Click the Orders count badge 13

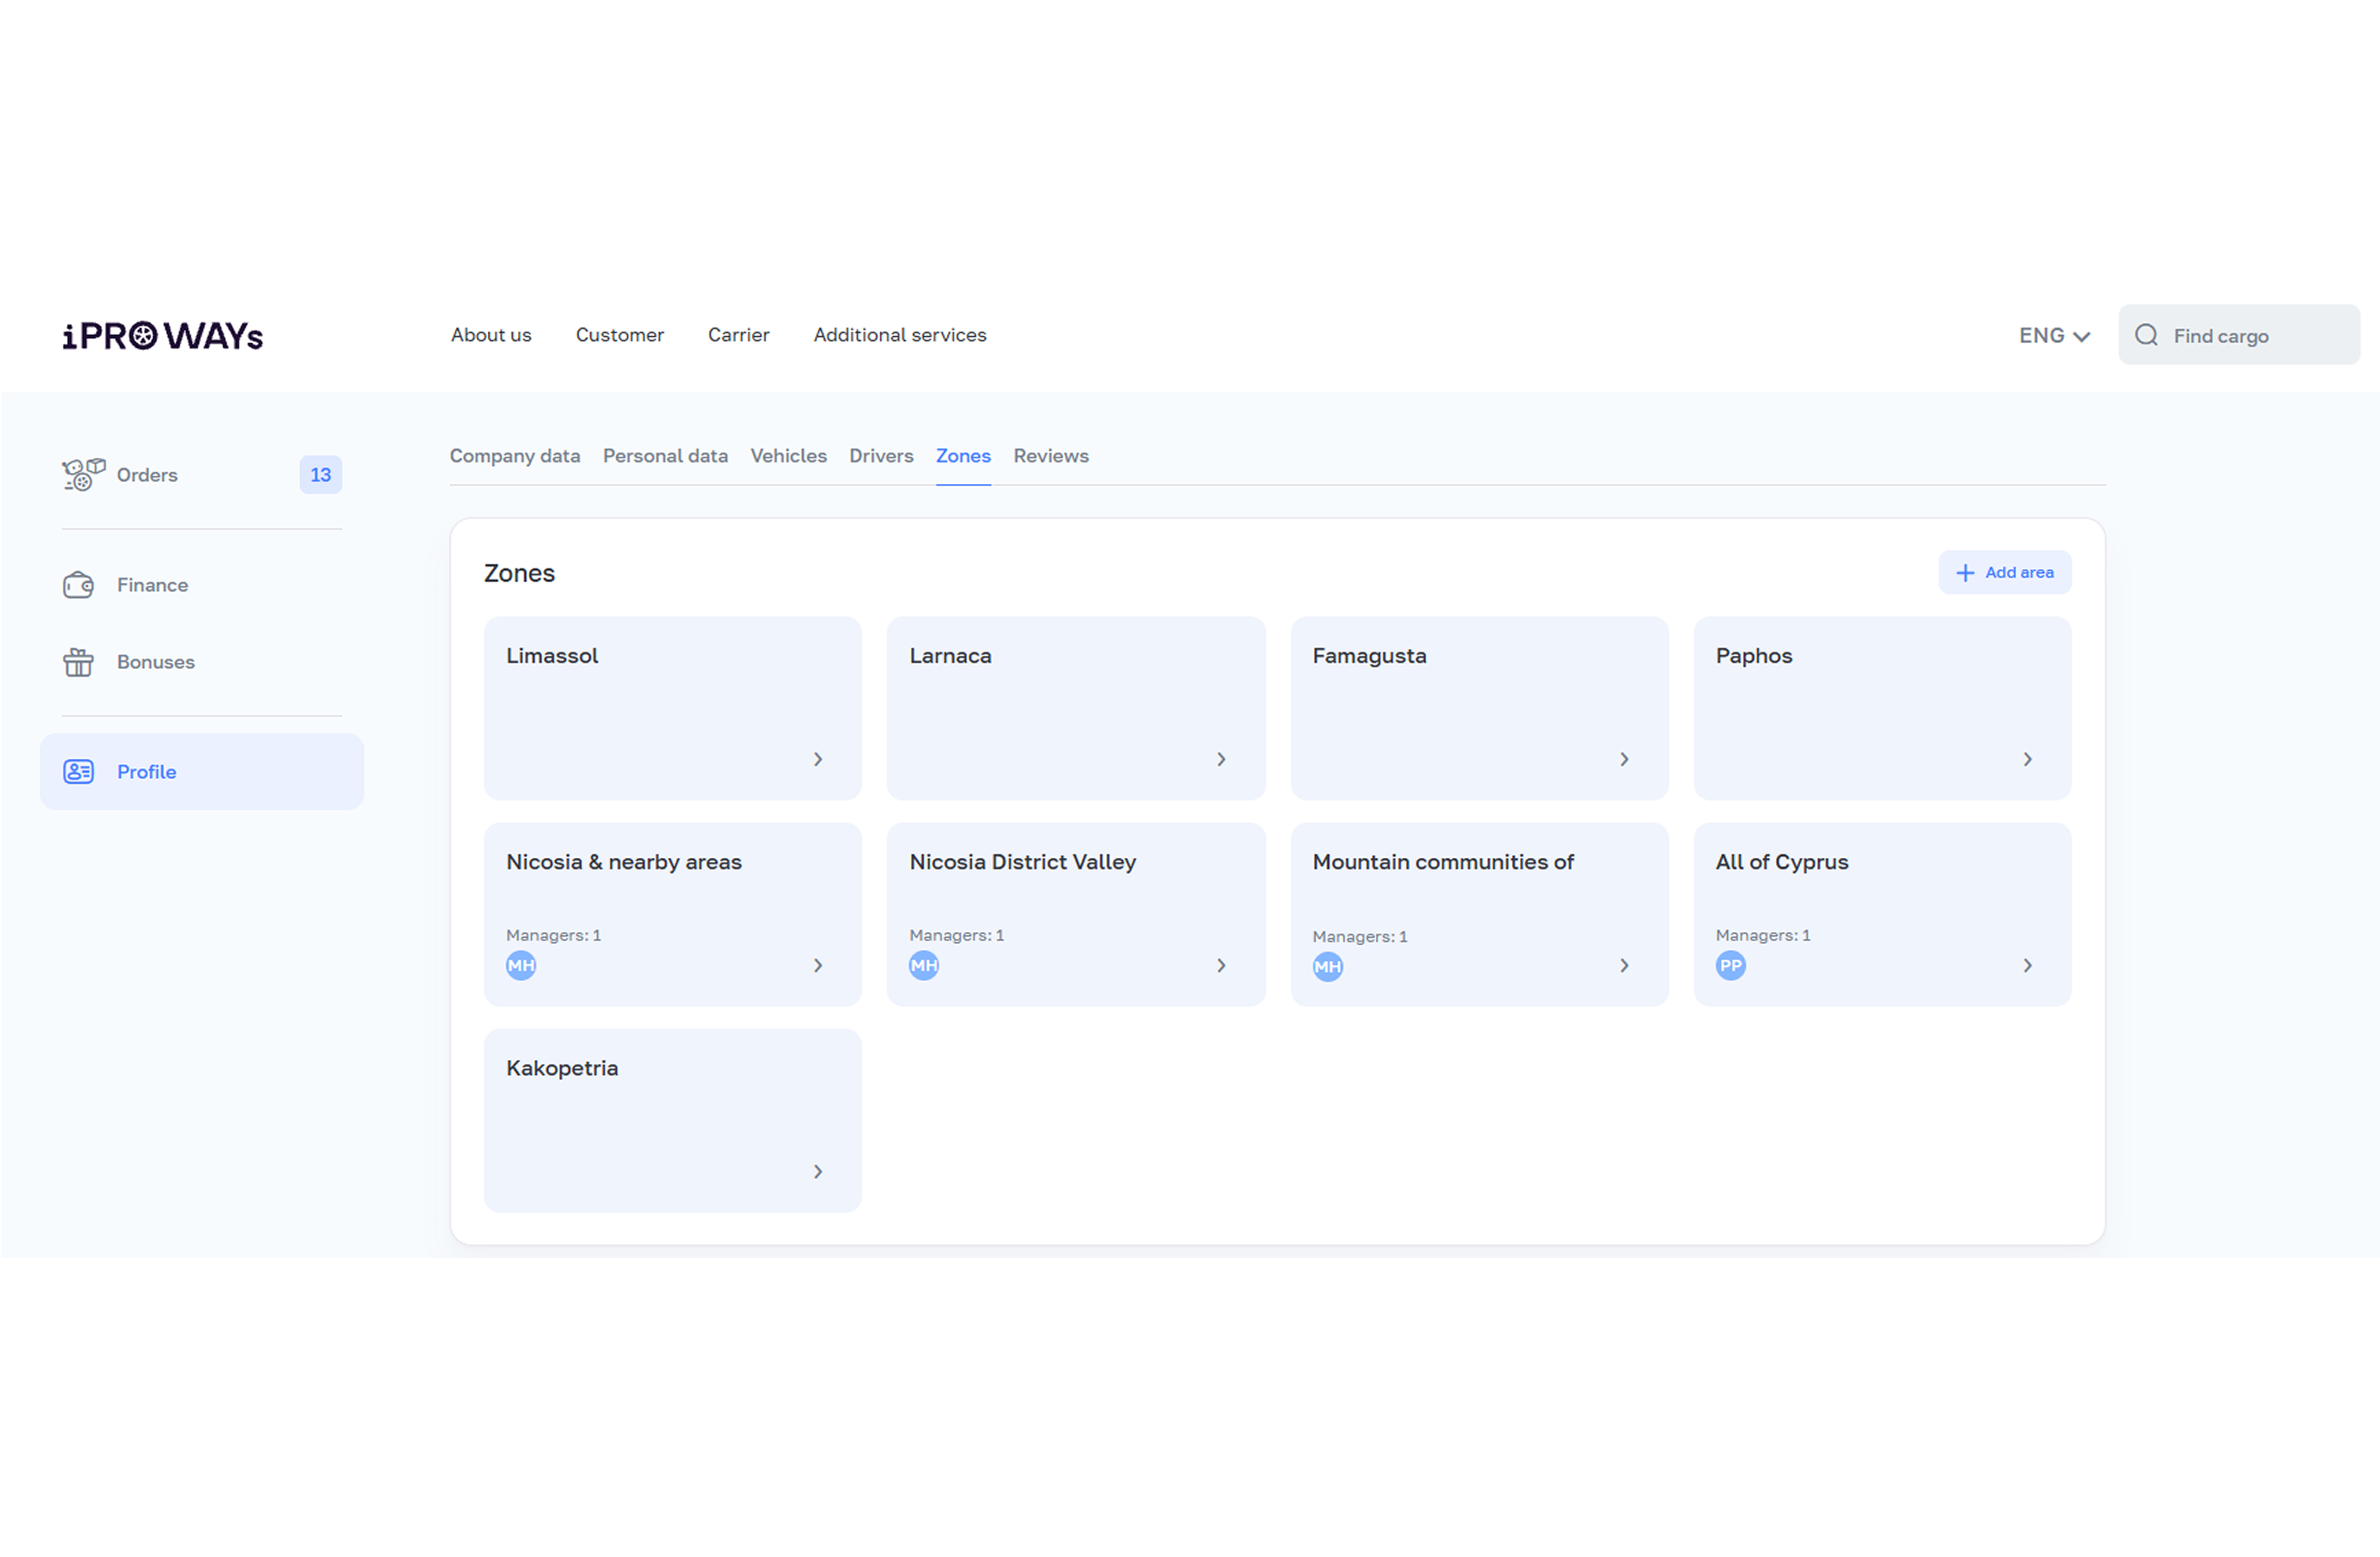(x=321, y=475)
